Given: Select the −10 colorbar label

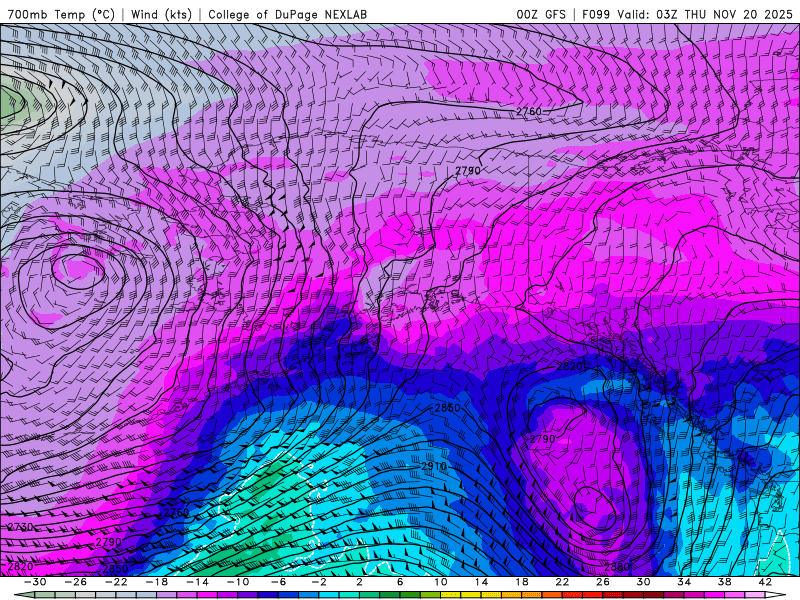Looking at the screenshot, I should click(238, 582).
